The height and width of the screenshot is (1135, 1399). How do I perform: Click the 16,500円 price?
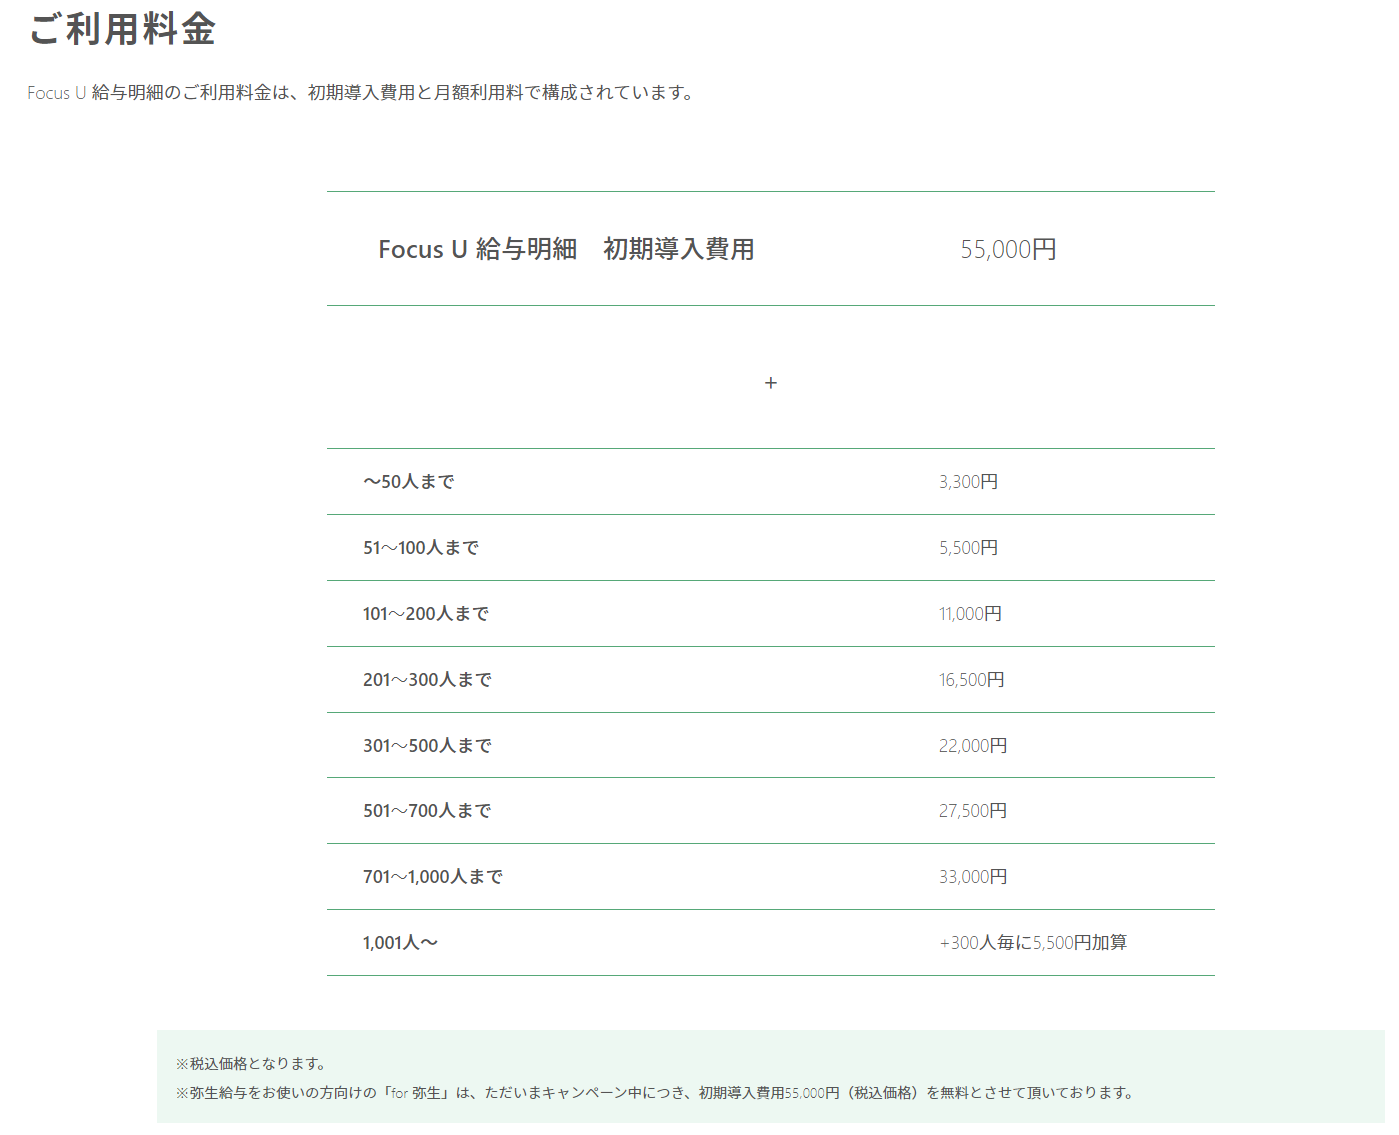(x=971, y=680)
